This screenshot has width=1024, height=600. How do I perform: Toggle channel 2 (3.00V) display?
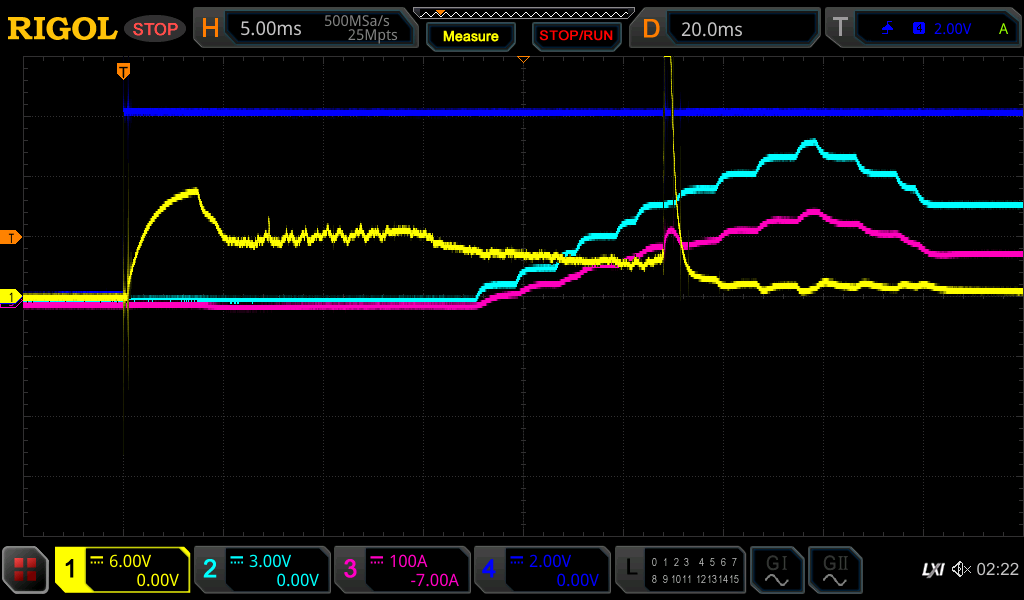(x=262, y=570)
